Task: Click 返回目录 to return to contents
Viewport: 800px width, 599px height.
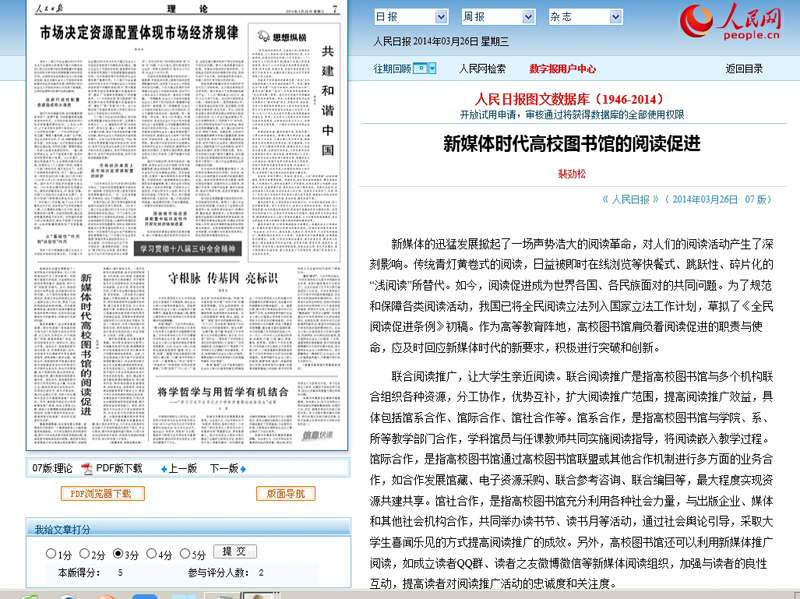Action: tap(744, 69)
